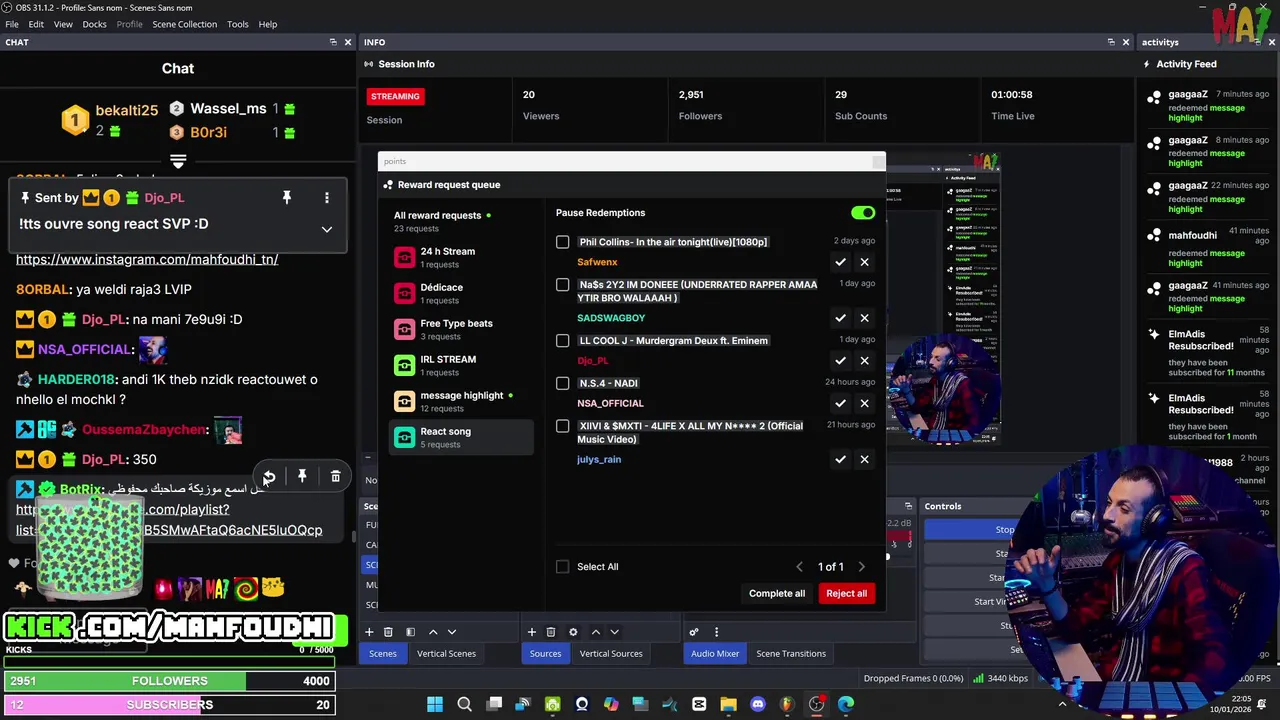Tick the XIIVI & $MXTI request checkbox
Viewport: 1280px width, 720px height.
pyautogui.click(x=563, y=426)
